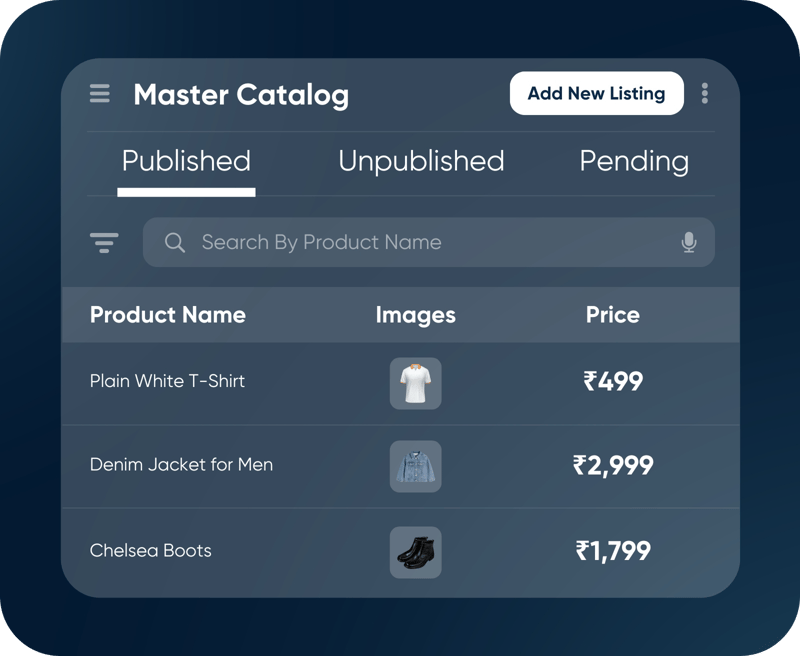The height and width of the screenshot is (656, 800).
Task: Activate voice search microphone icon
Action: [x=688, y=242]
